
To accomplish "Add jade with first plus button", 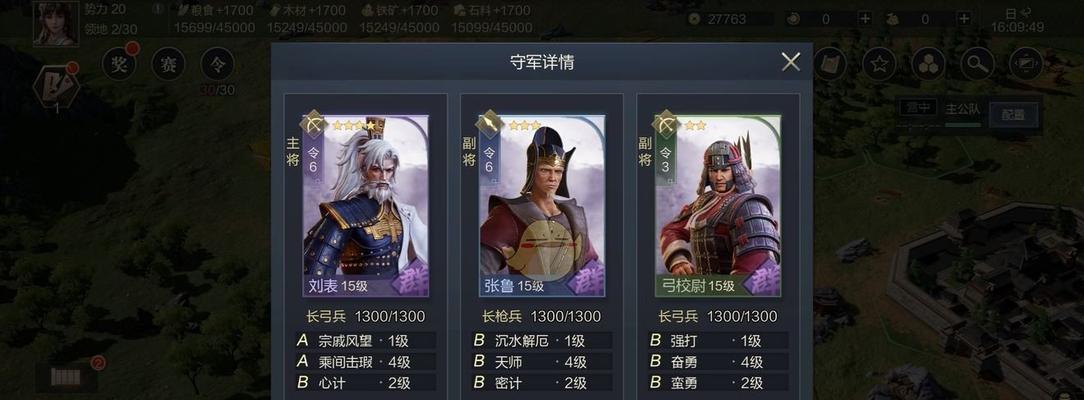I will click(x=865, y=19).
